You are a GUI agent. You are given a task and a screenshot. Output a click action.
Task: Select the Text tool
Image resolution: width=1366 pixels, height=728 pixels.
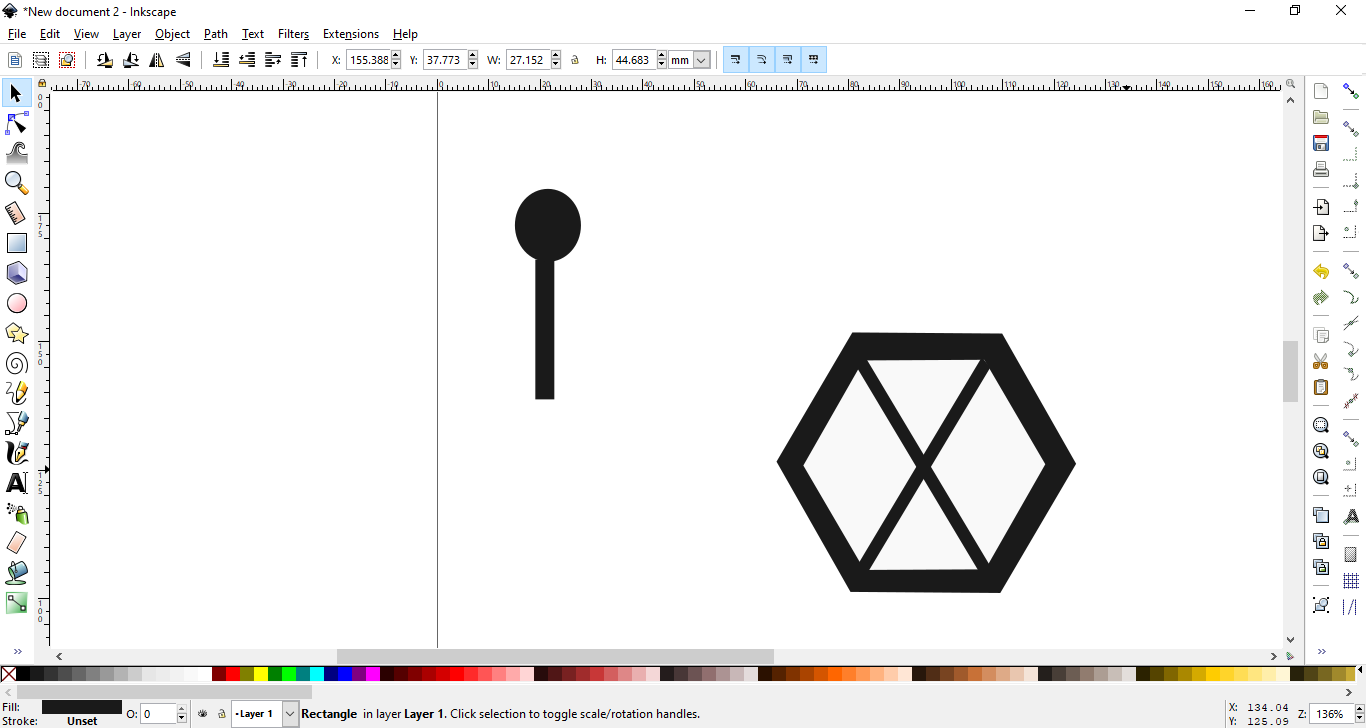[x=16, y=483]
